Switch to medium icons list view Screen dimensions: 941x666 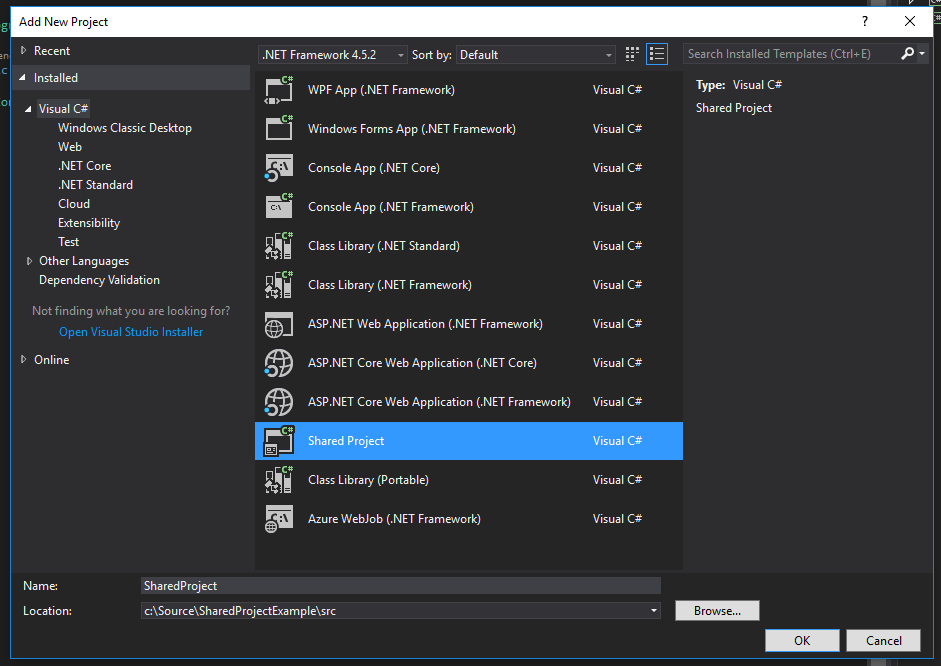657,54
